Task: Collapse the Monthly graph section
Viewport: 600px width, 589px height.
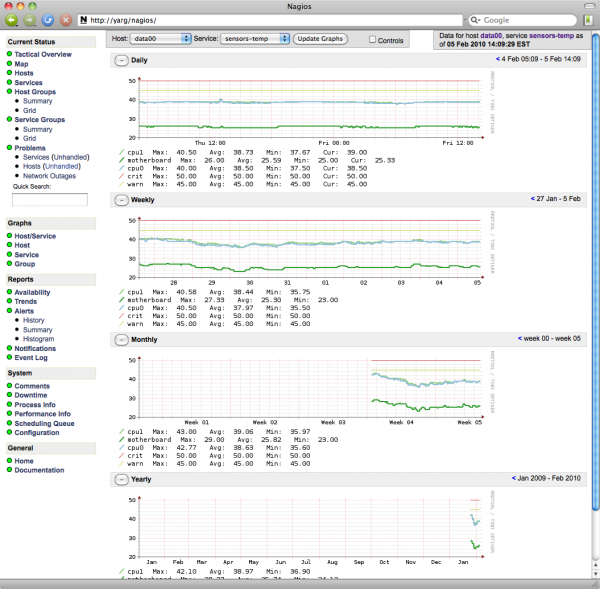Action: point(122,340)
